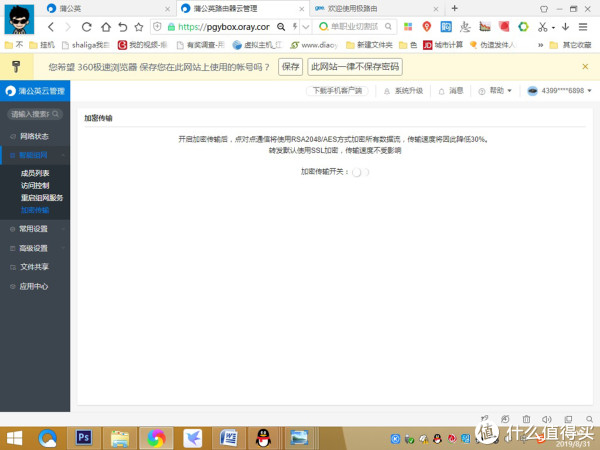The height and width of the screenshot is (450, 600).
Task: Bookmark this page with the star icon
Action: 139,27
